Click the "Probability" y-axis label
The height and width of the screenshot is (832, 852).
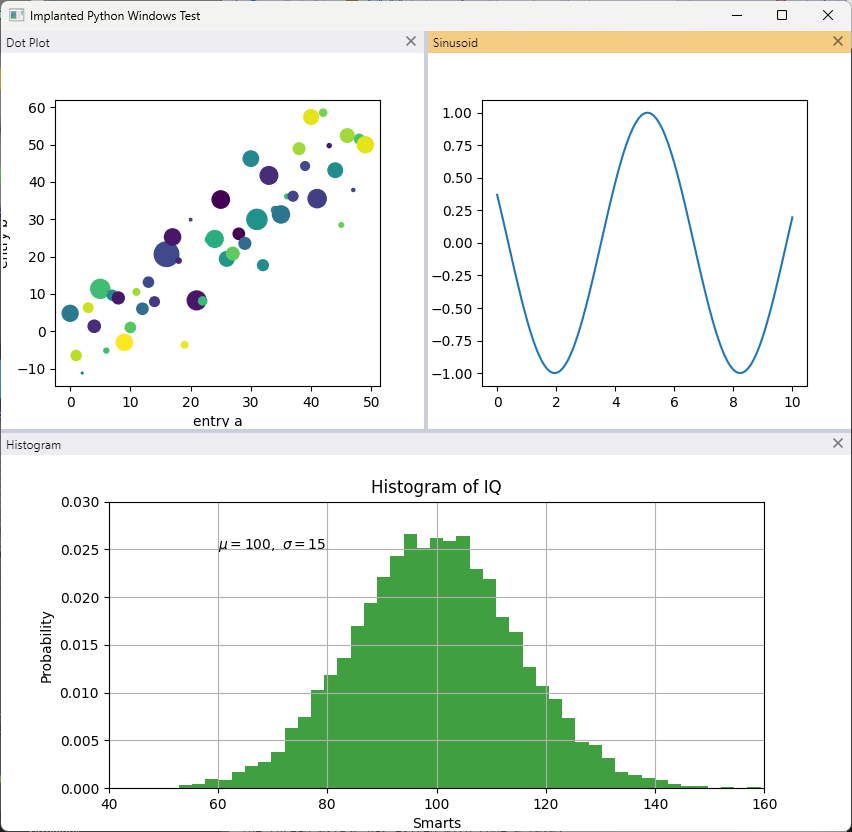pyautogui.click(x=47, y=647)
